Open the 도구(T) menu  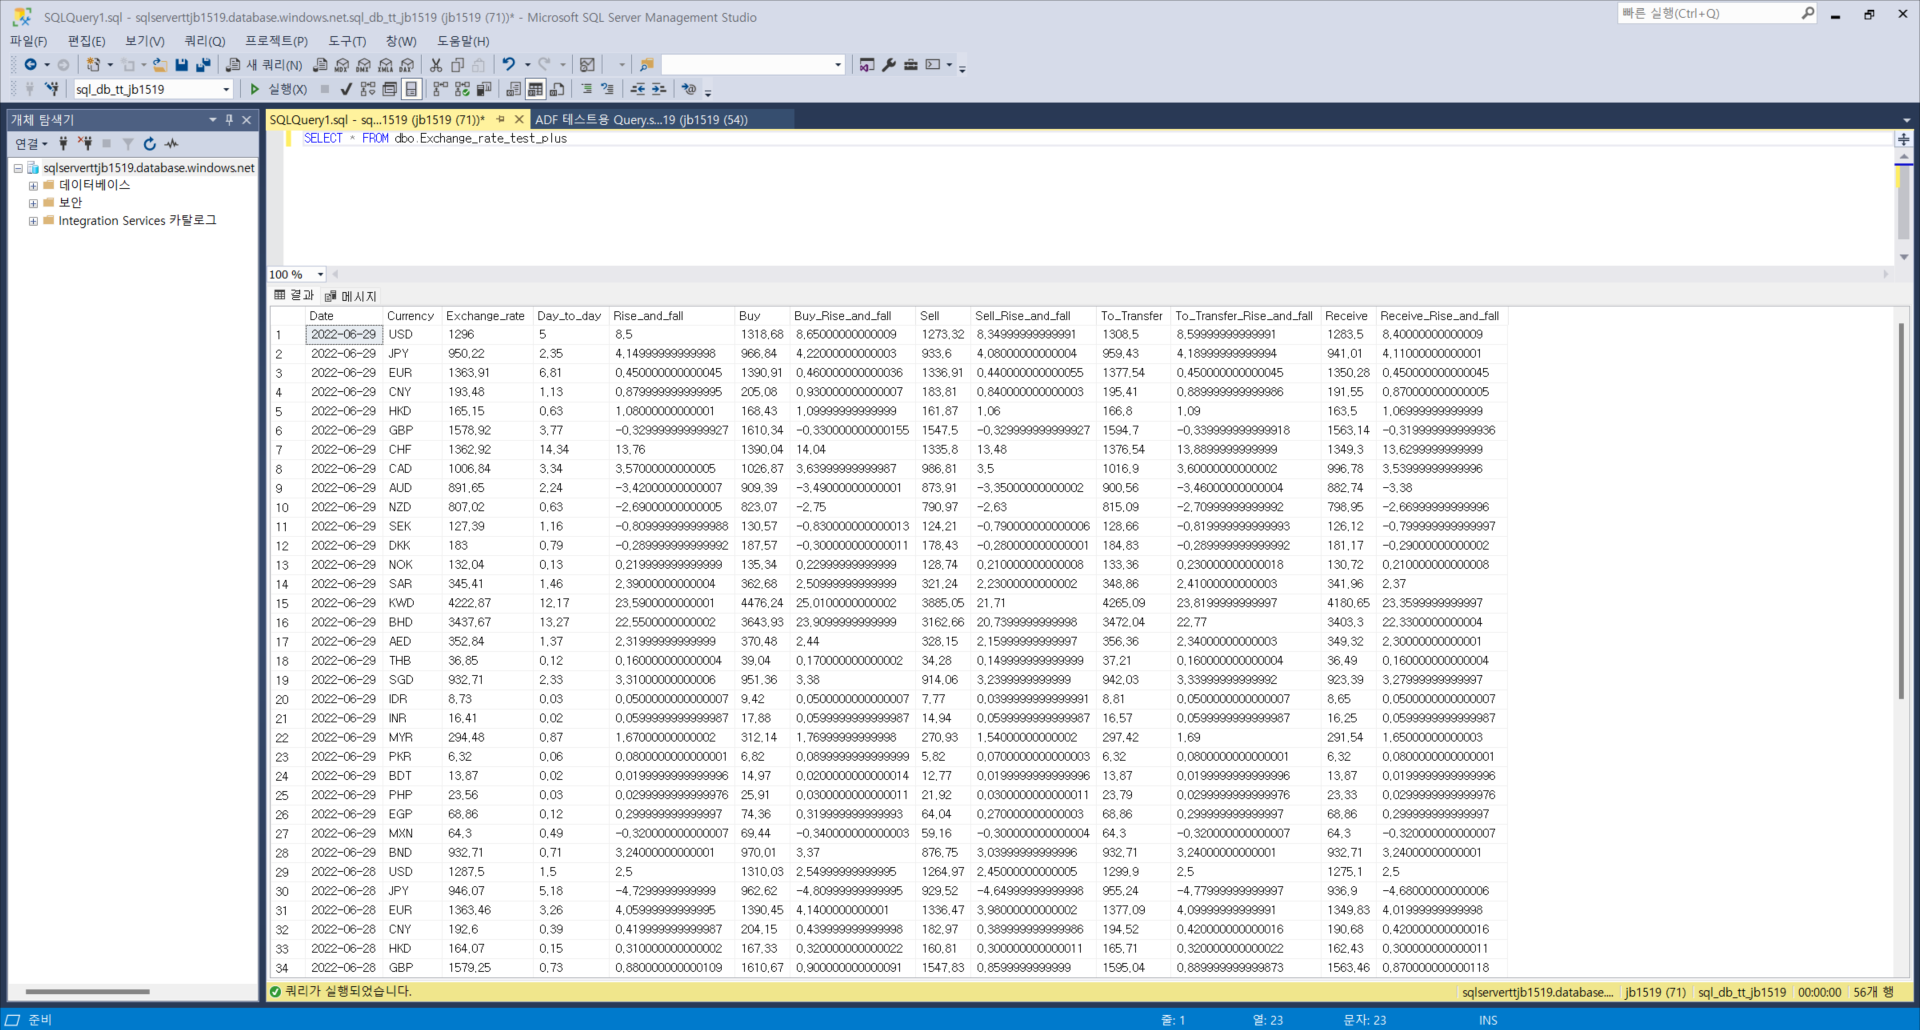347,41
